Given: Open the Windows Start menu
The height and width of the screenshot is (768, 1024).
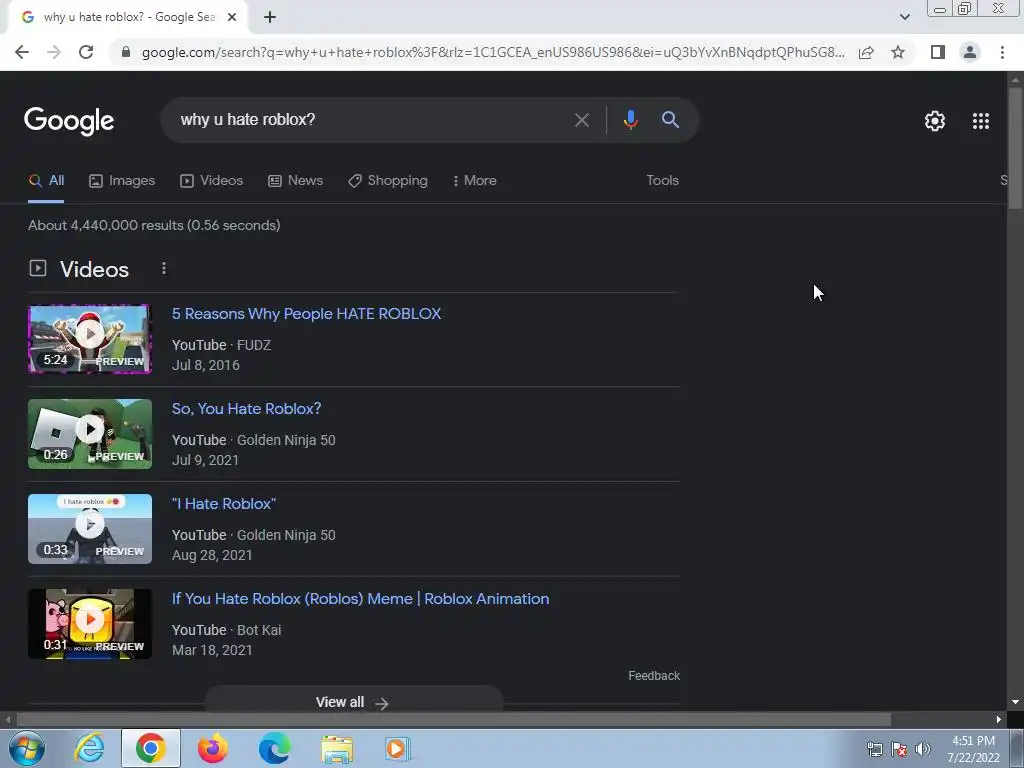Looking at the screenshot, I should (26, 748).
